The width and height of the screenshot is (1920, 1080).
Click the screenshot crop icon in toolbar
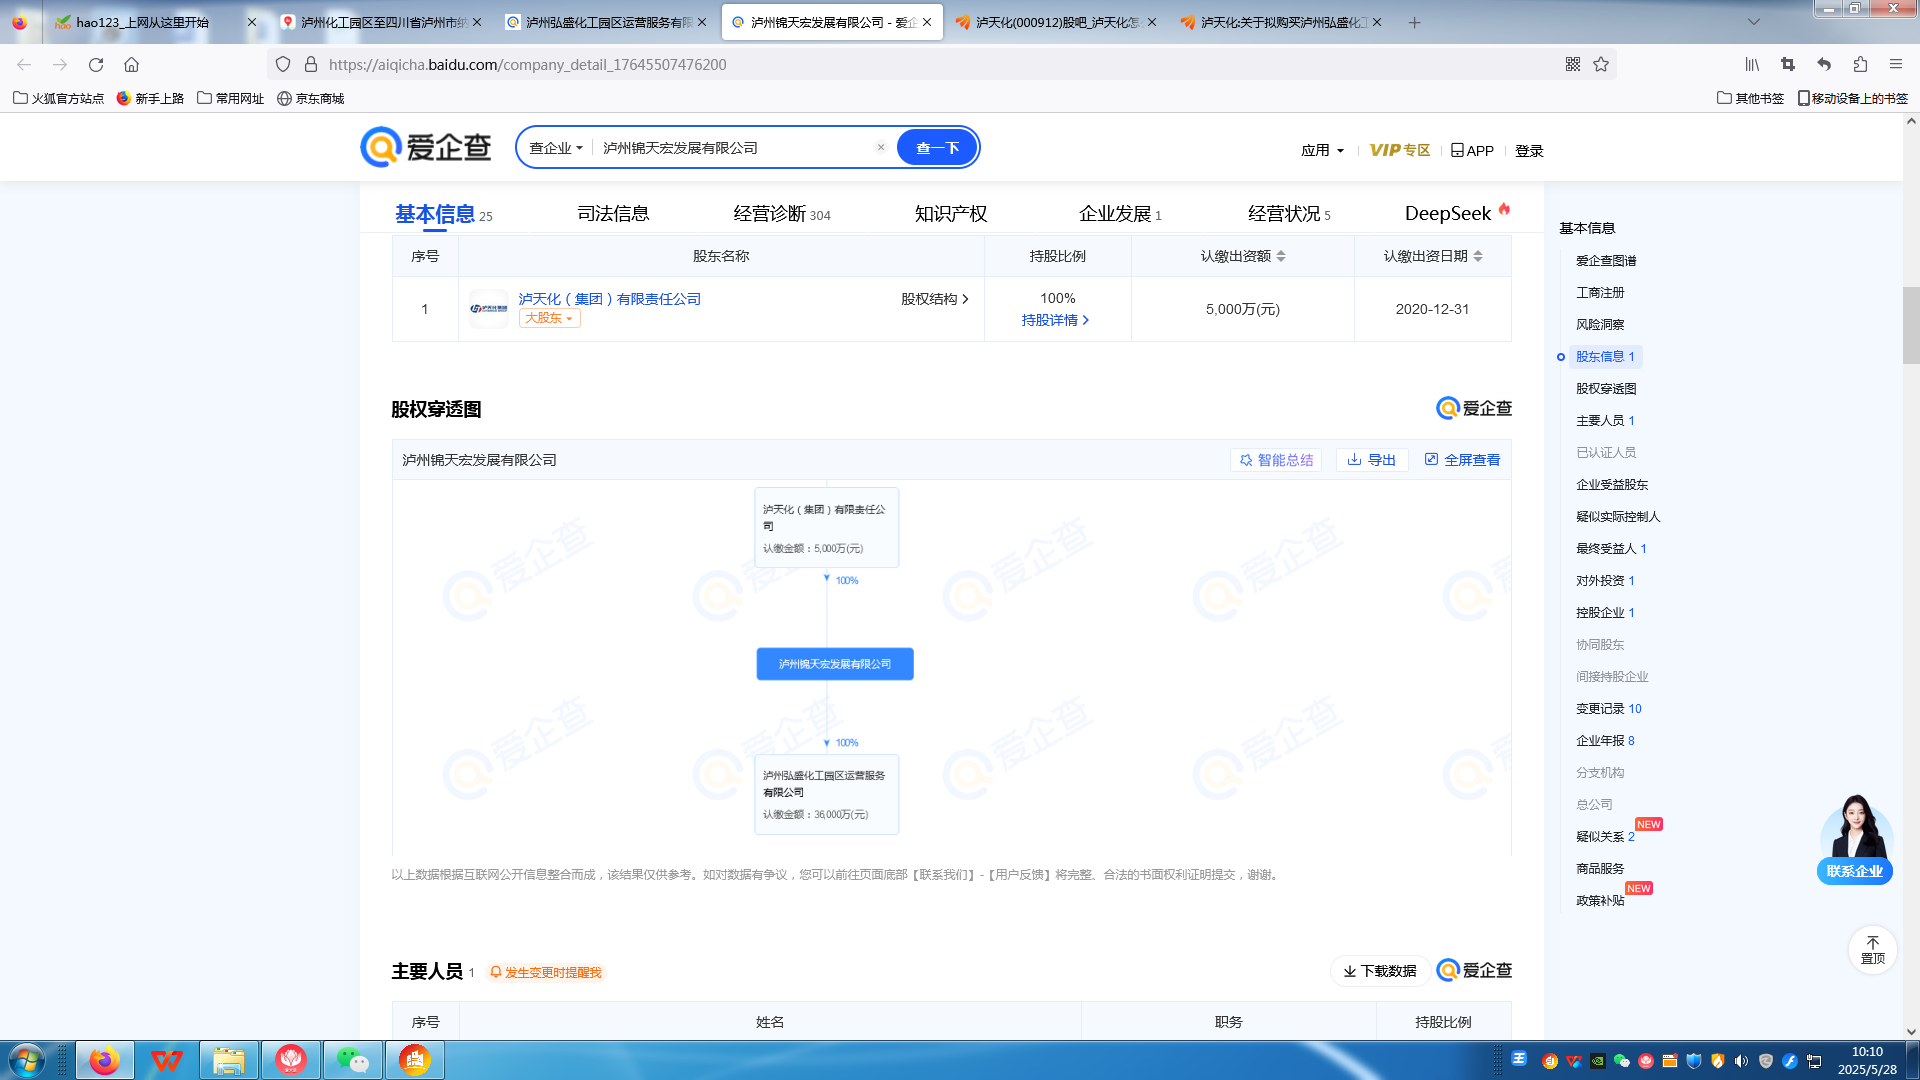(1788, 65)
